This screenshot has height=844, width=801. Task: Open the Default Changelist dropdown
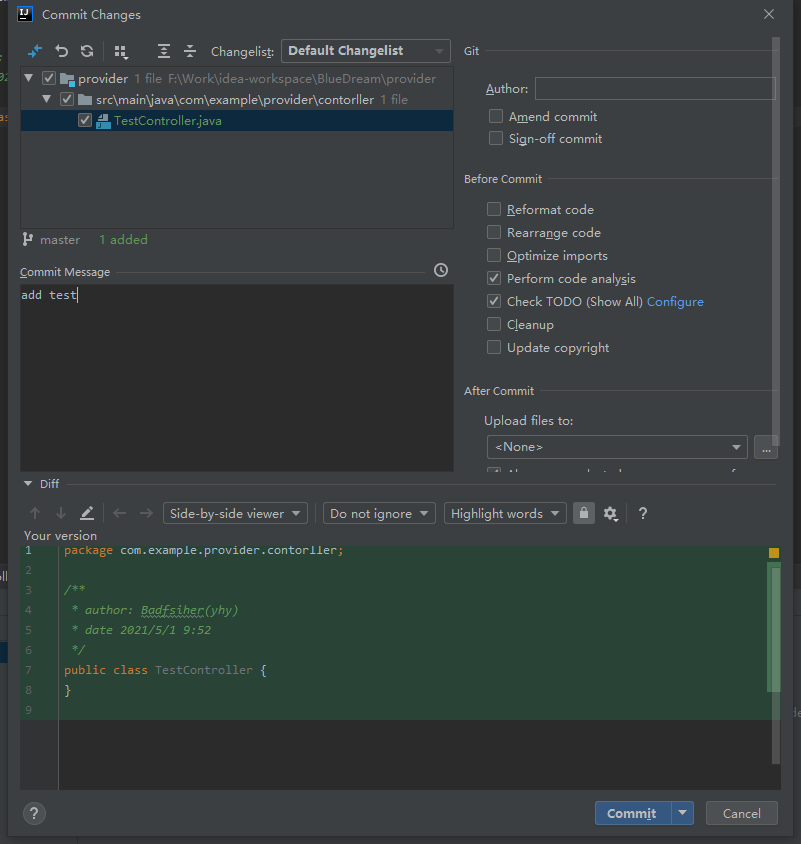click(366, 51)
